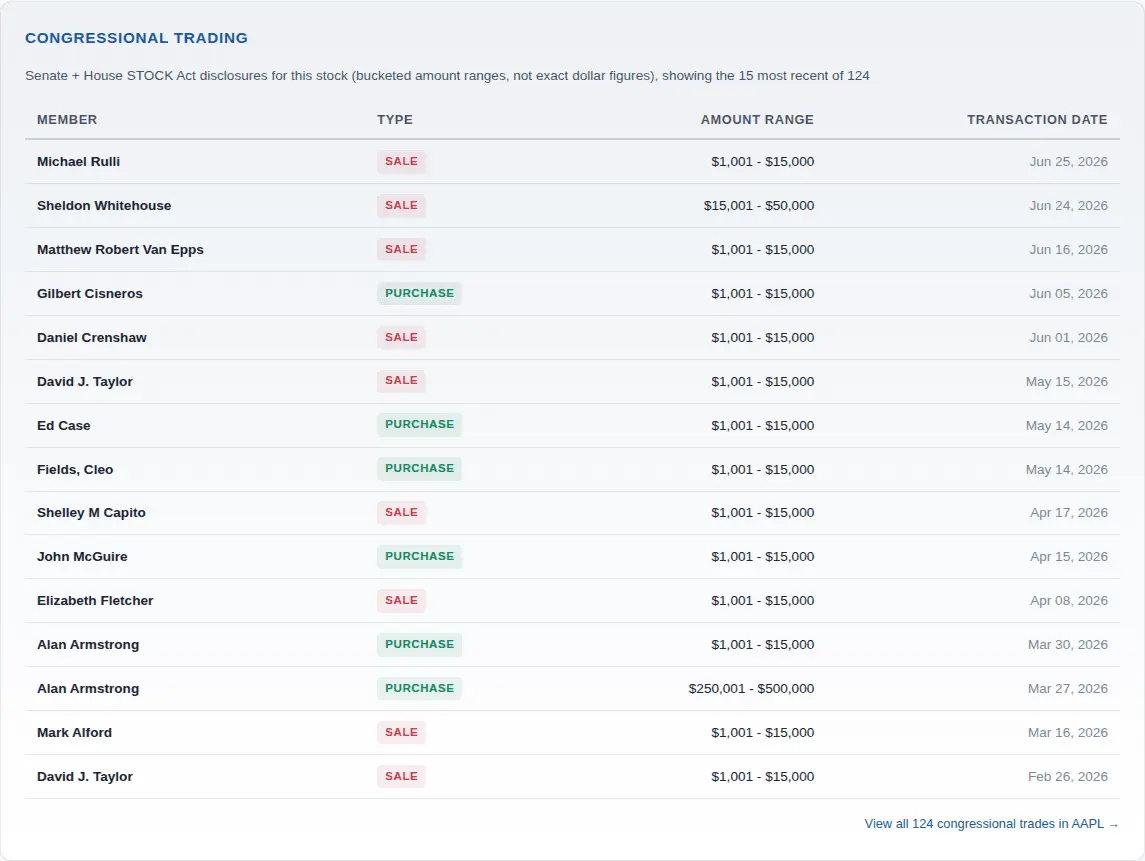Select David J. Taylor in the May 15 row
Screen dimensions: 1145x861
(85, 381)
